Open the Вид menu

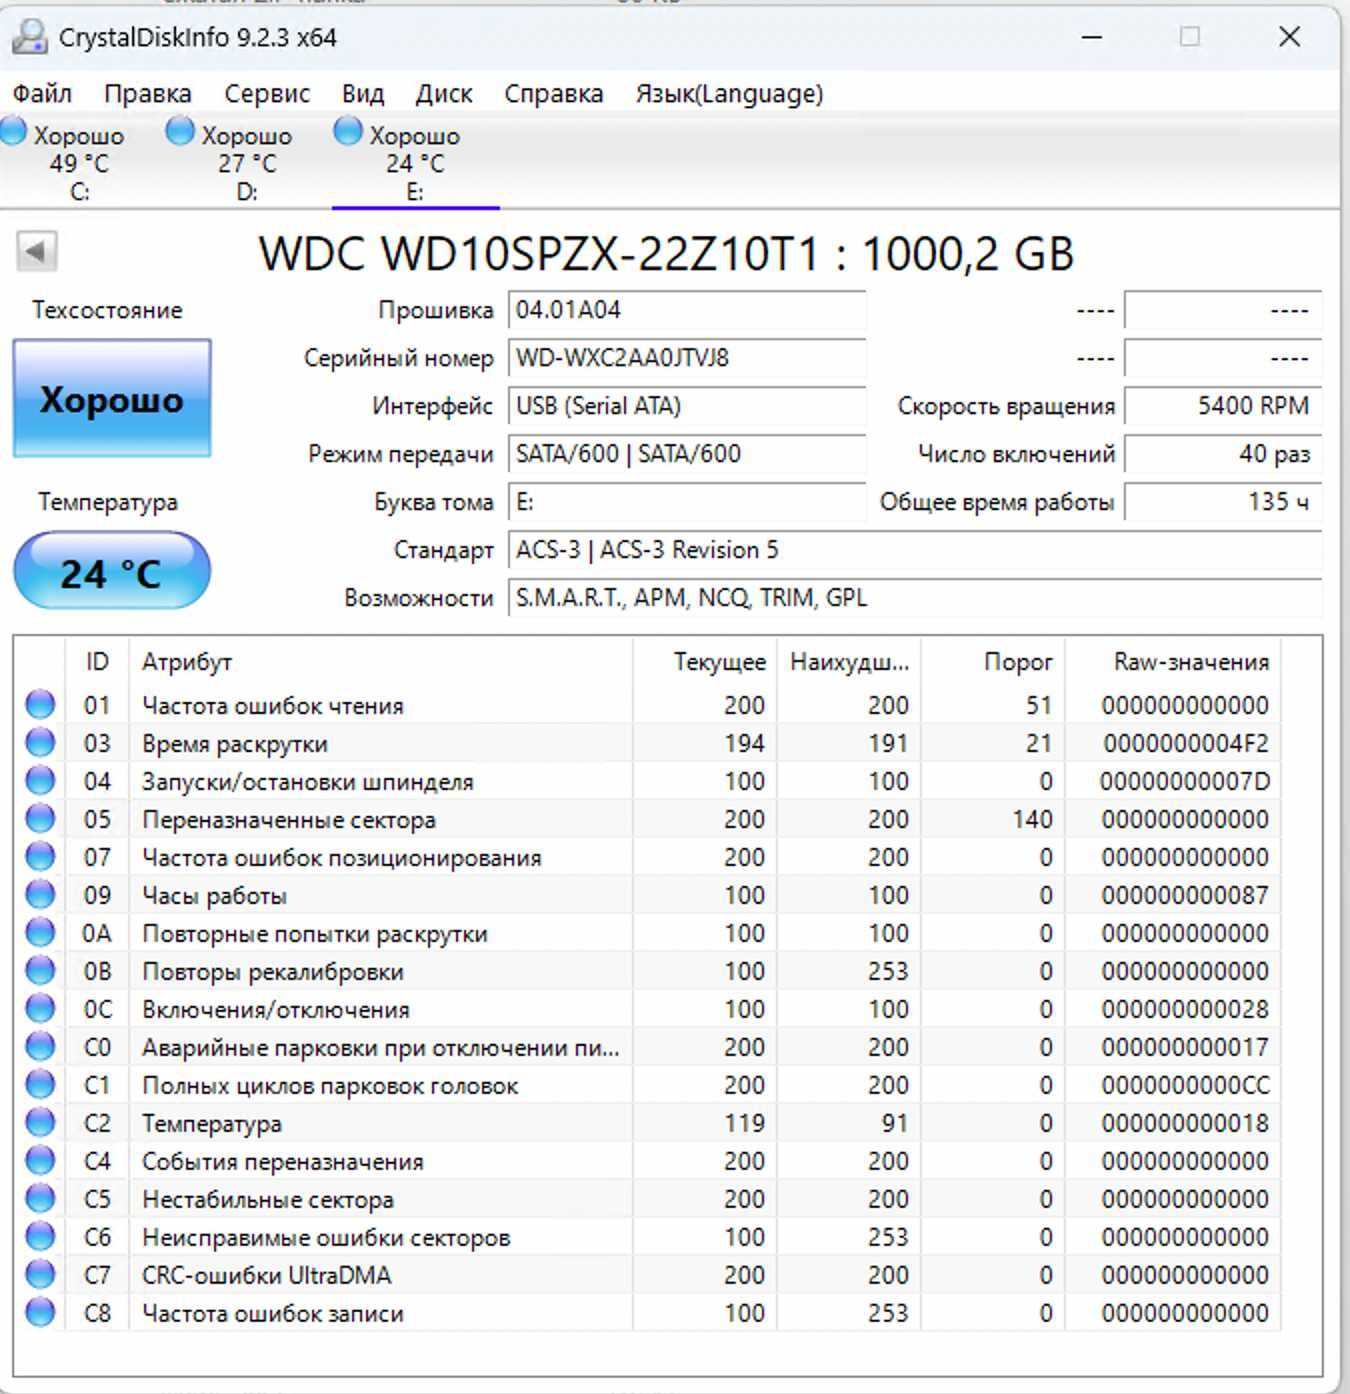(363, 94)
